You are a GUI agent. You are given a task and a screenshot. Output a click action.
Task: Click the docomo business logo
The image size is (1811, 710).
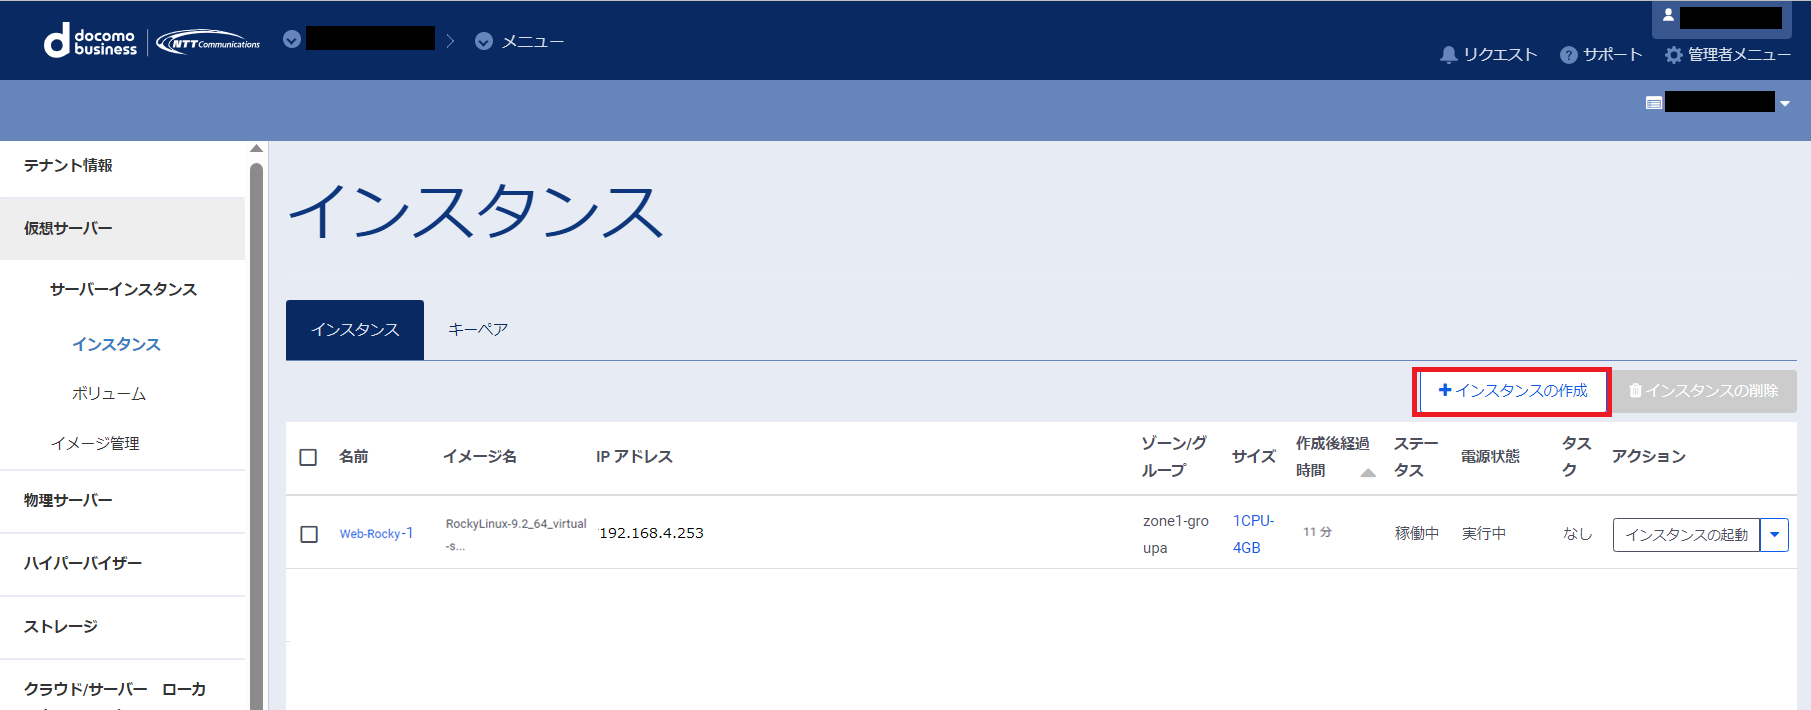90,41
